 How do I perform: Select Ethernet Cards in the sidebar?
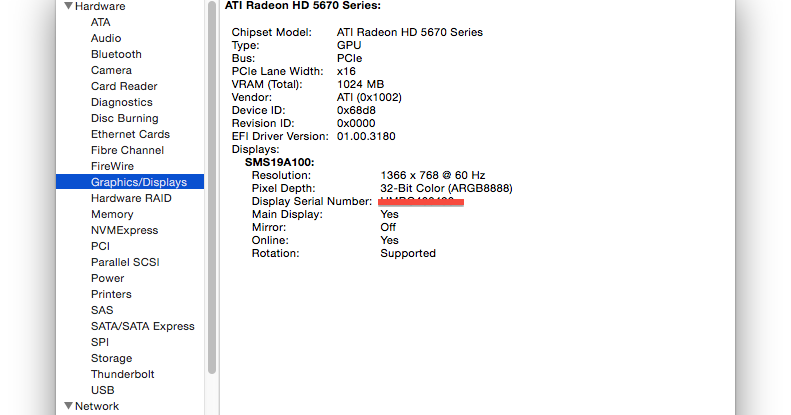pos(130,134)
